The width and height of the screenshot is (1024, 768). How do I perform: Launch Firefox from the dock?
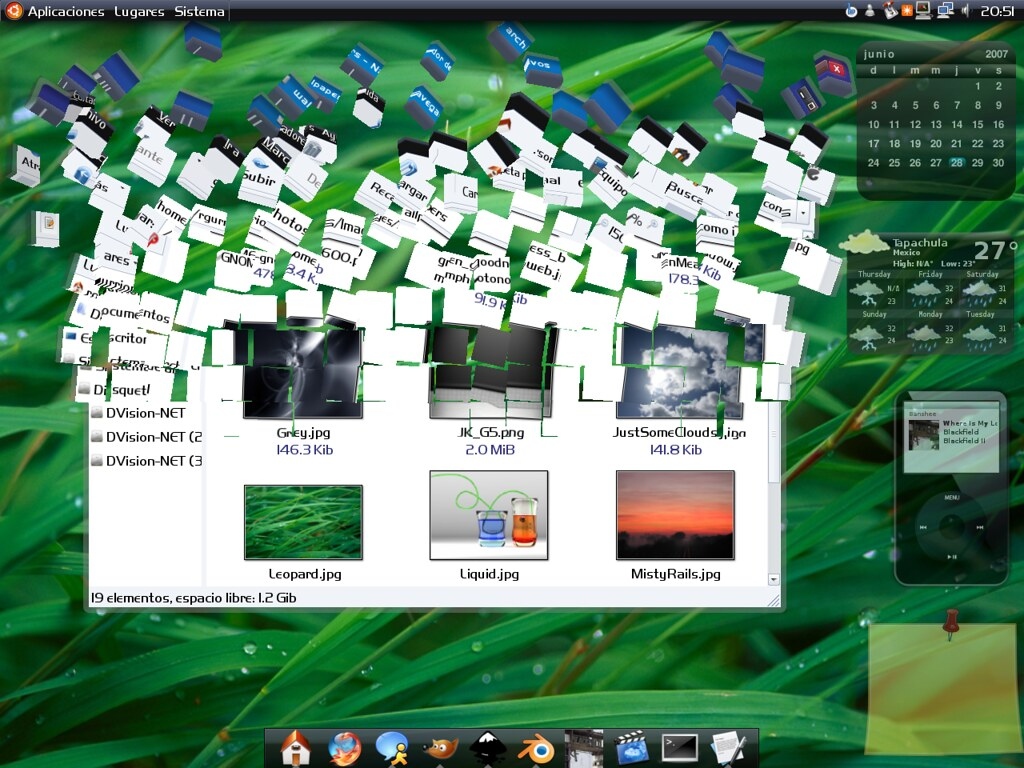[x=345, y=748]
